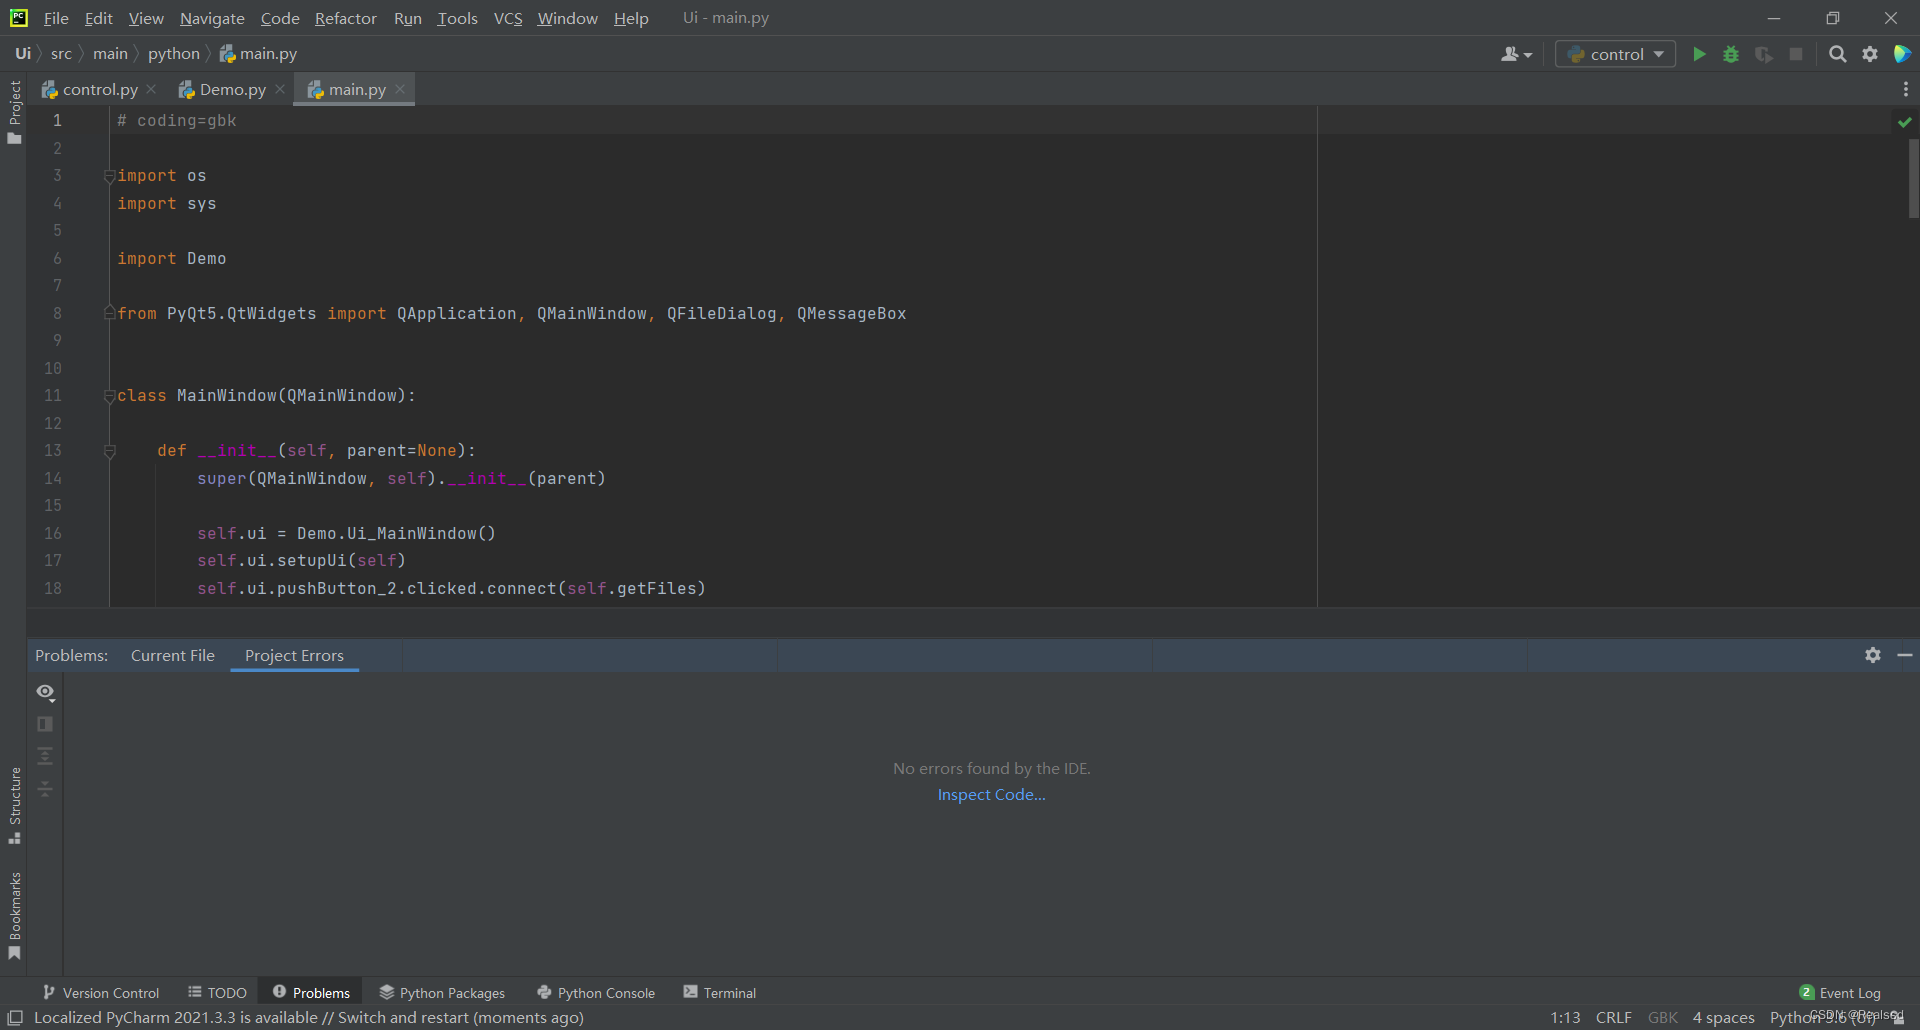This screenshot has width=1920, height=1030.
Task: Open Search Everywhere magnifier
Action: (x=1837, y=54)
